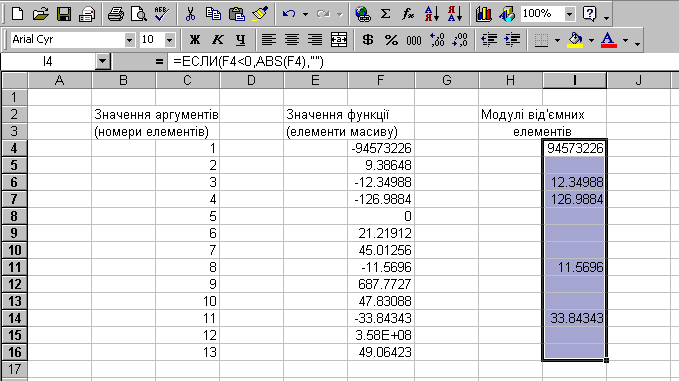Align cell text left
Screen dimensions: 679x381
point(268,40)
